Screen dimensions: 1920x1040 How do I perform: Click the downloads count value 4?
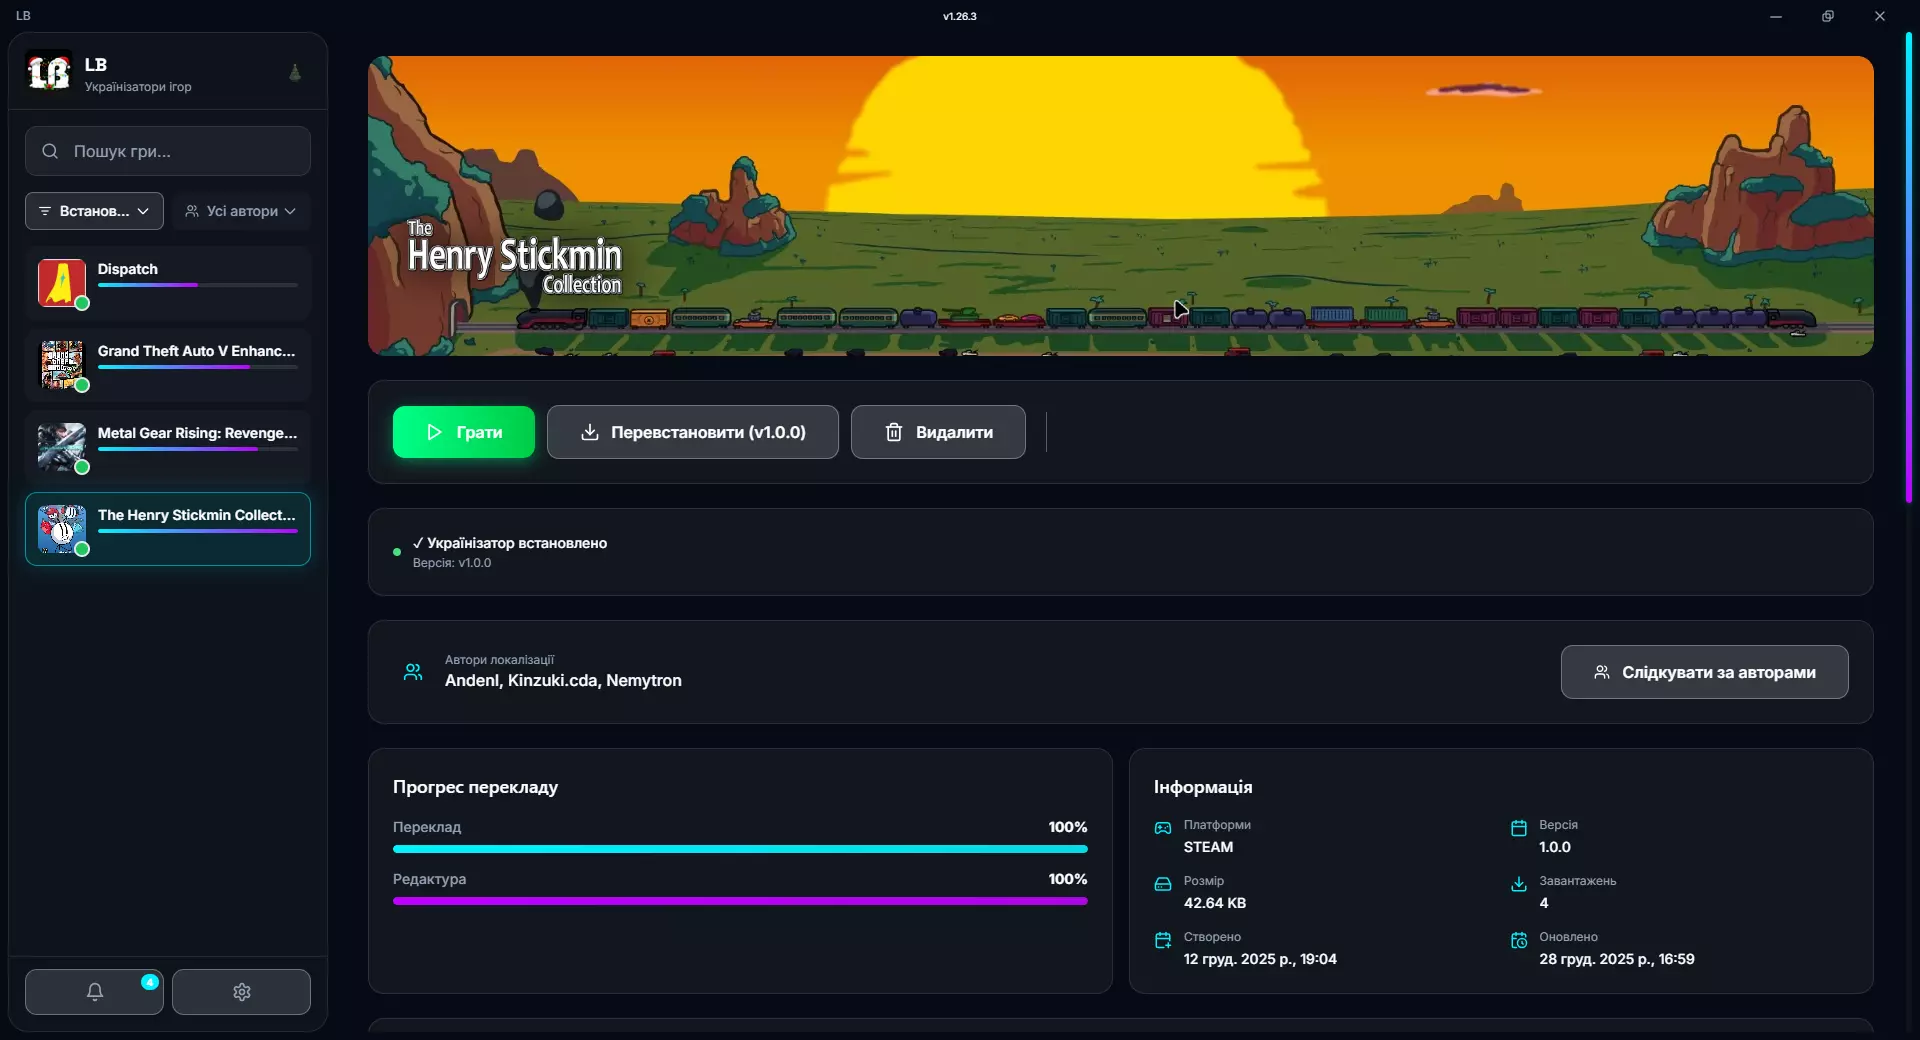[x=1544, y=903]
